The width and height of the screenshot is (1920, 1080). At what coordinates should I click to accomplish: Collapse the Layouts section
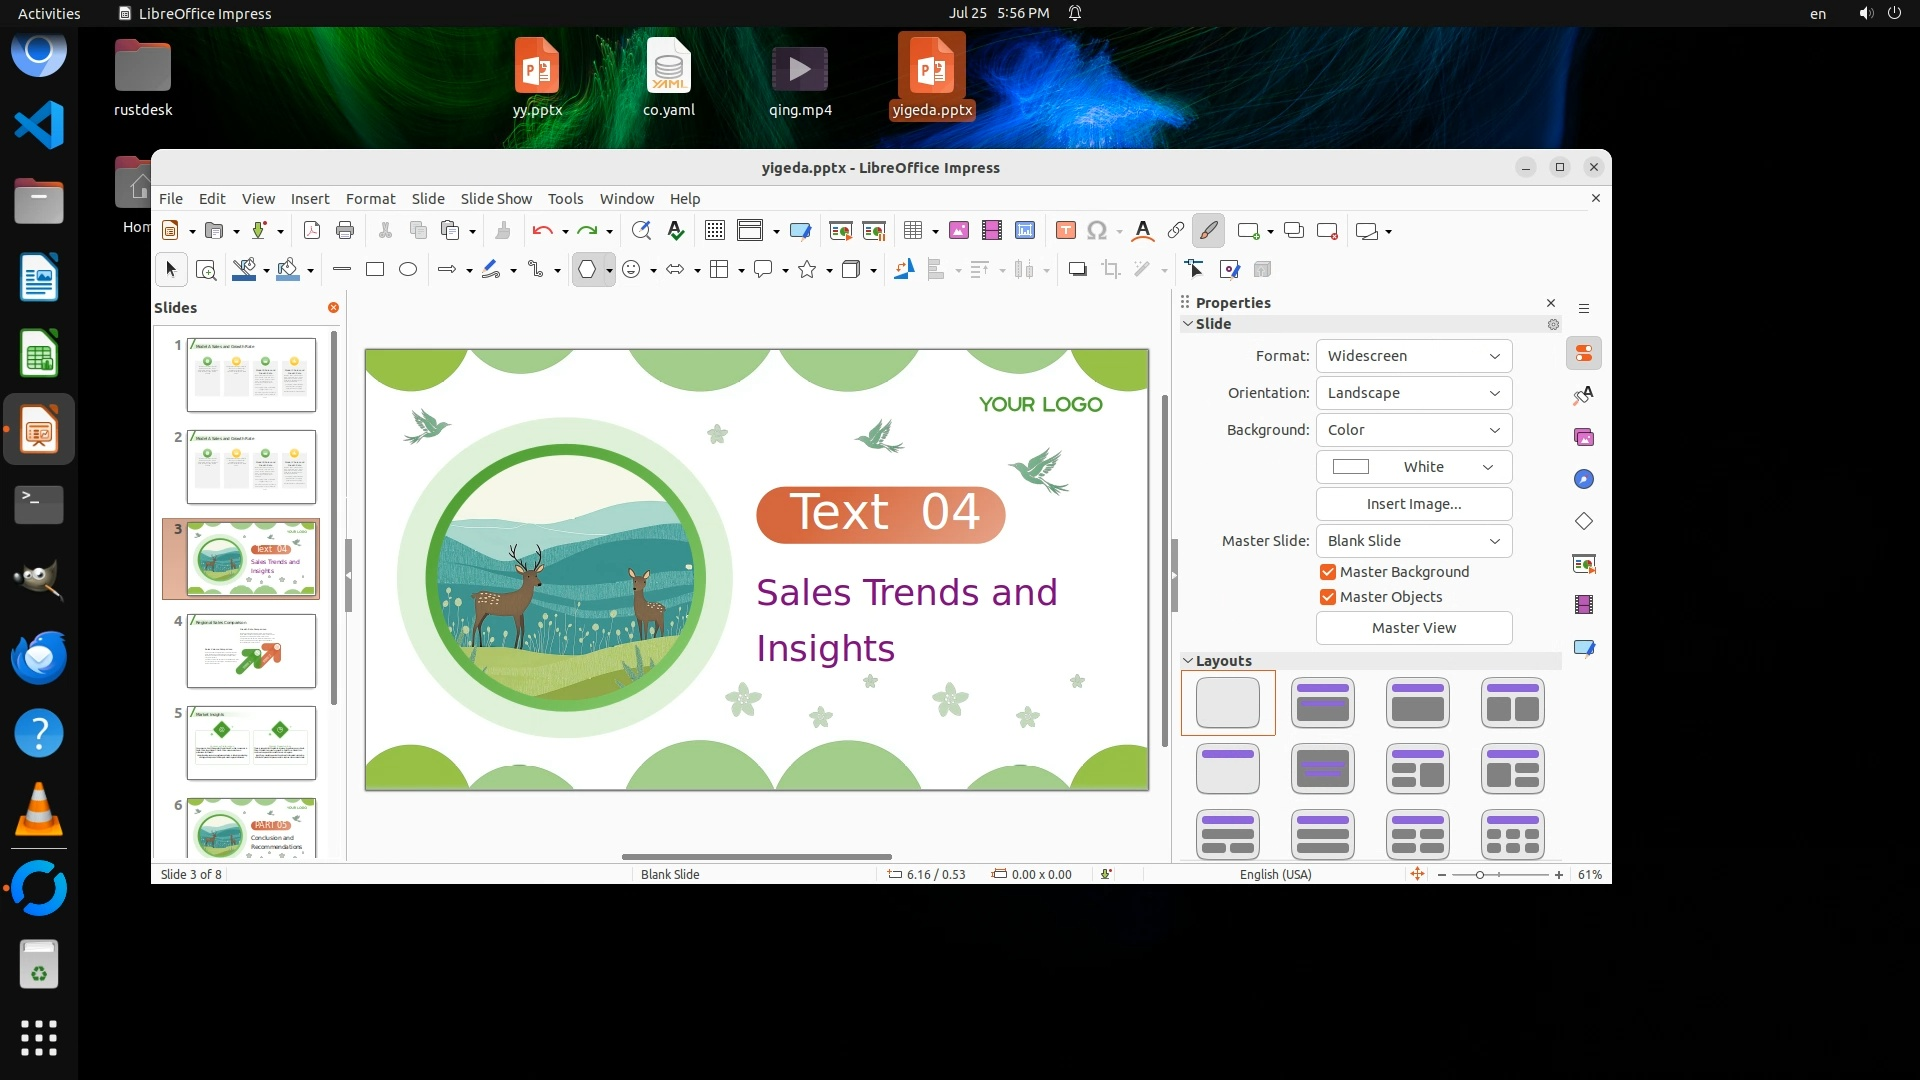[1188, 661]
